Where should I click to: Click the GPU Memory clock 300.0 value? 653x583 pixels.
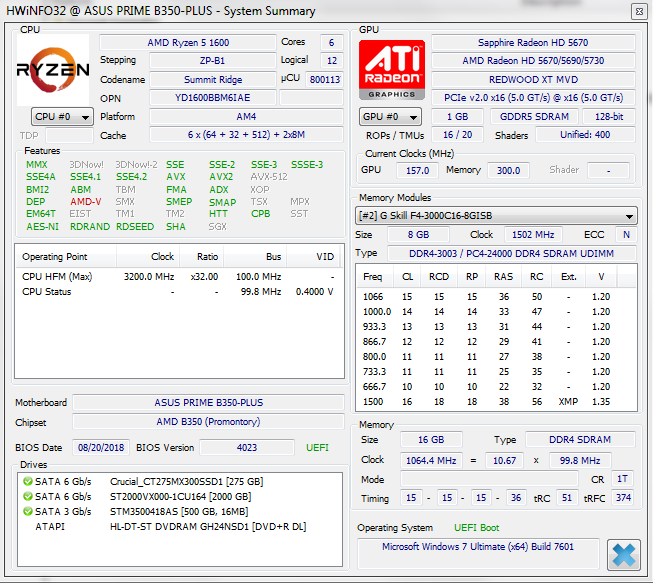pos(508,170)
